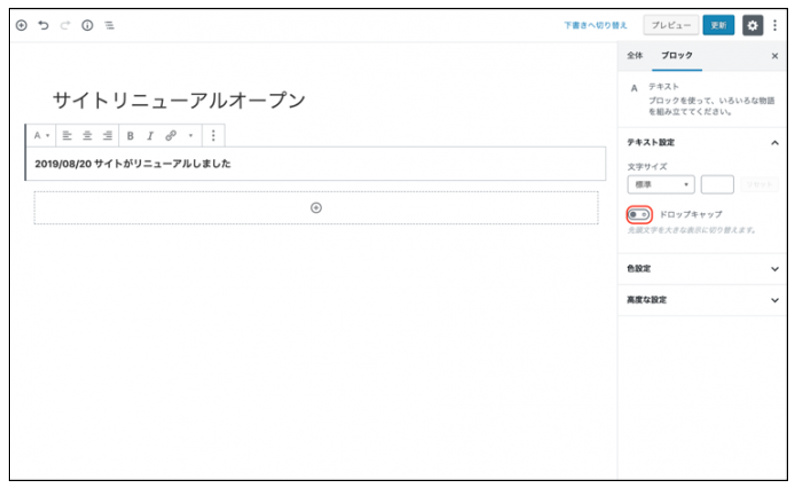Toggle the settings sidebar with gear icon
Viewport: 796px width, 486px height.
(x=753, y=25)
